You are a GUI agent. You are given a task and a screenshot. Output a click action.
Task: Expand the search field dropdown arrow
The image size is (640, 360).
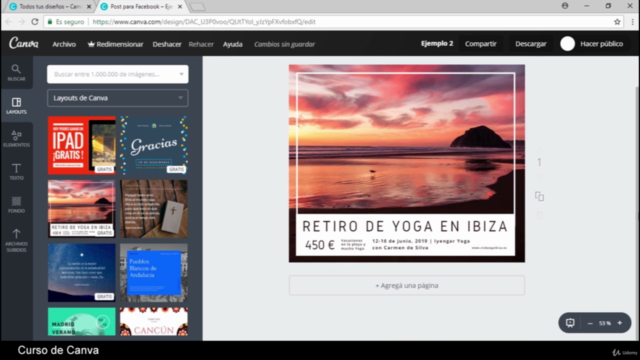coord(181,74)
